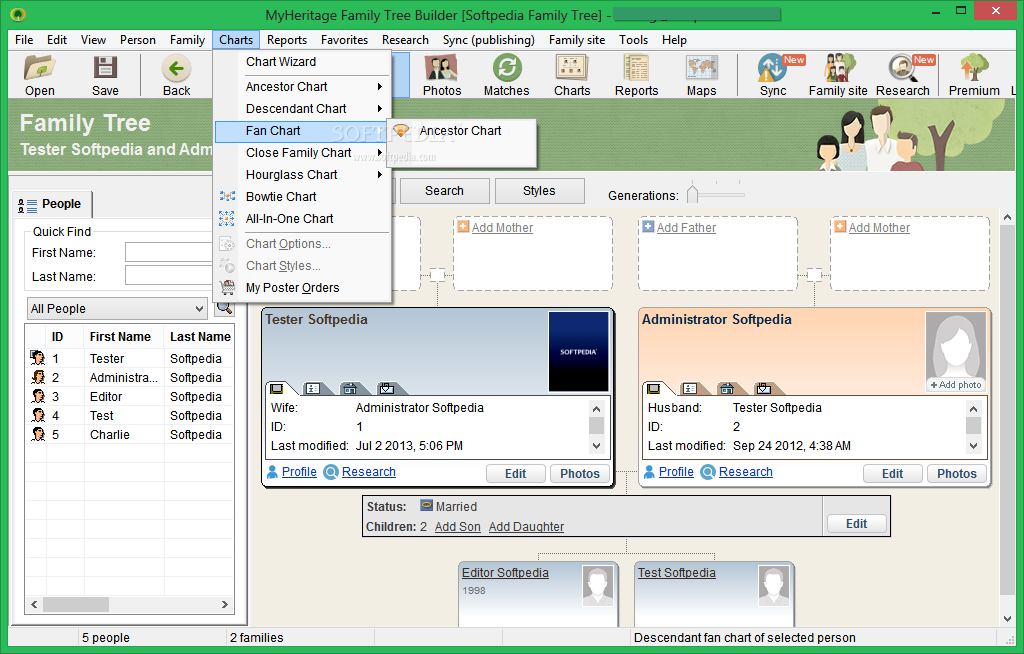
Task: Click Edit button on Tester's card
Action: (x=515, y=474)
